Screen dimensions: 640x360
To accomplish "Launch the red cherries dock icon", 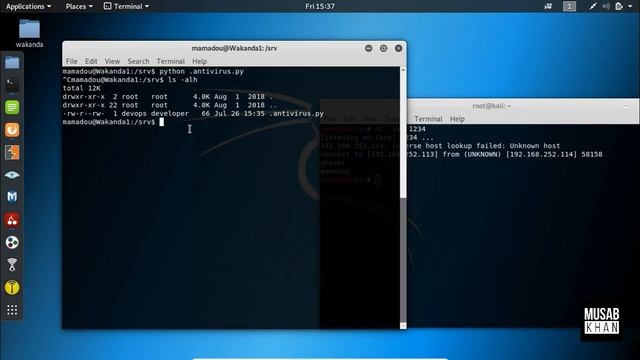I will click(12, 220).
